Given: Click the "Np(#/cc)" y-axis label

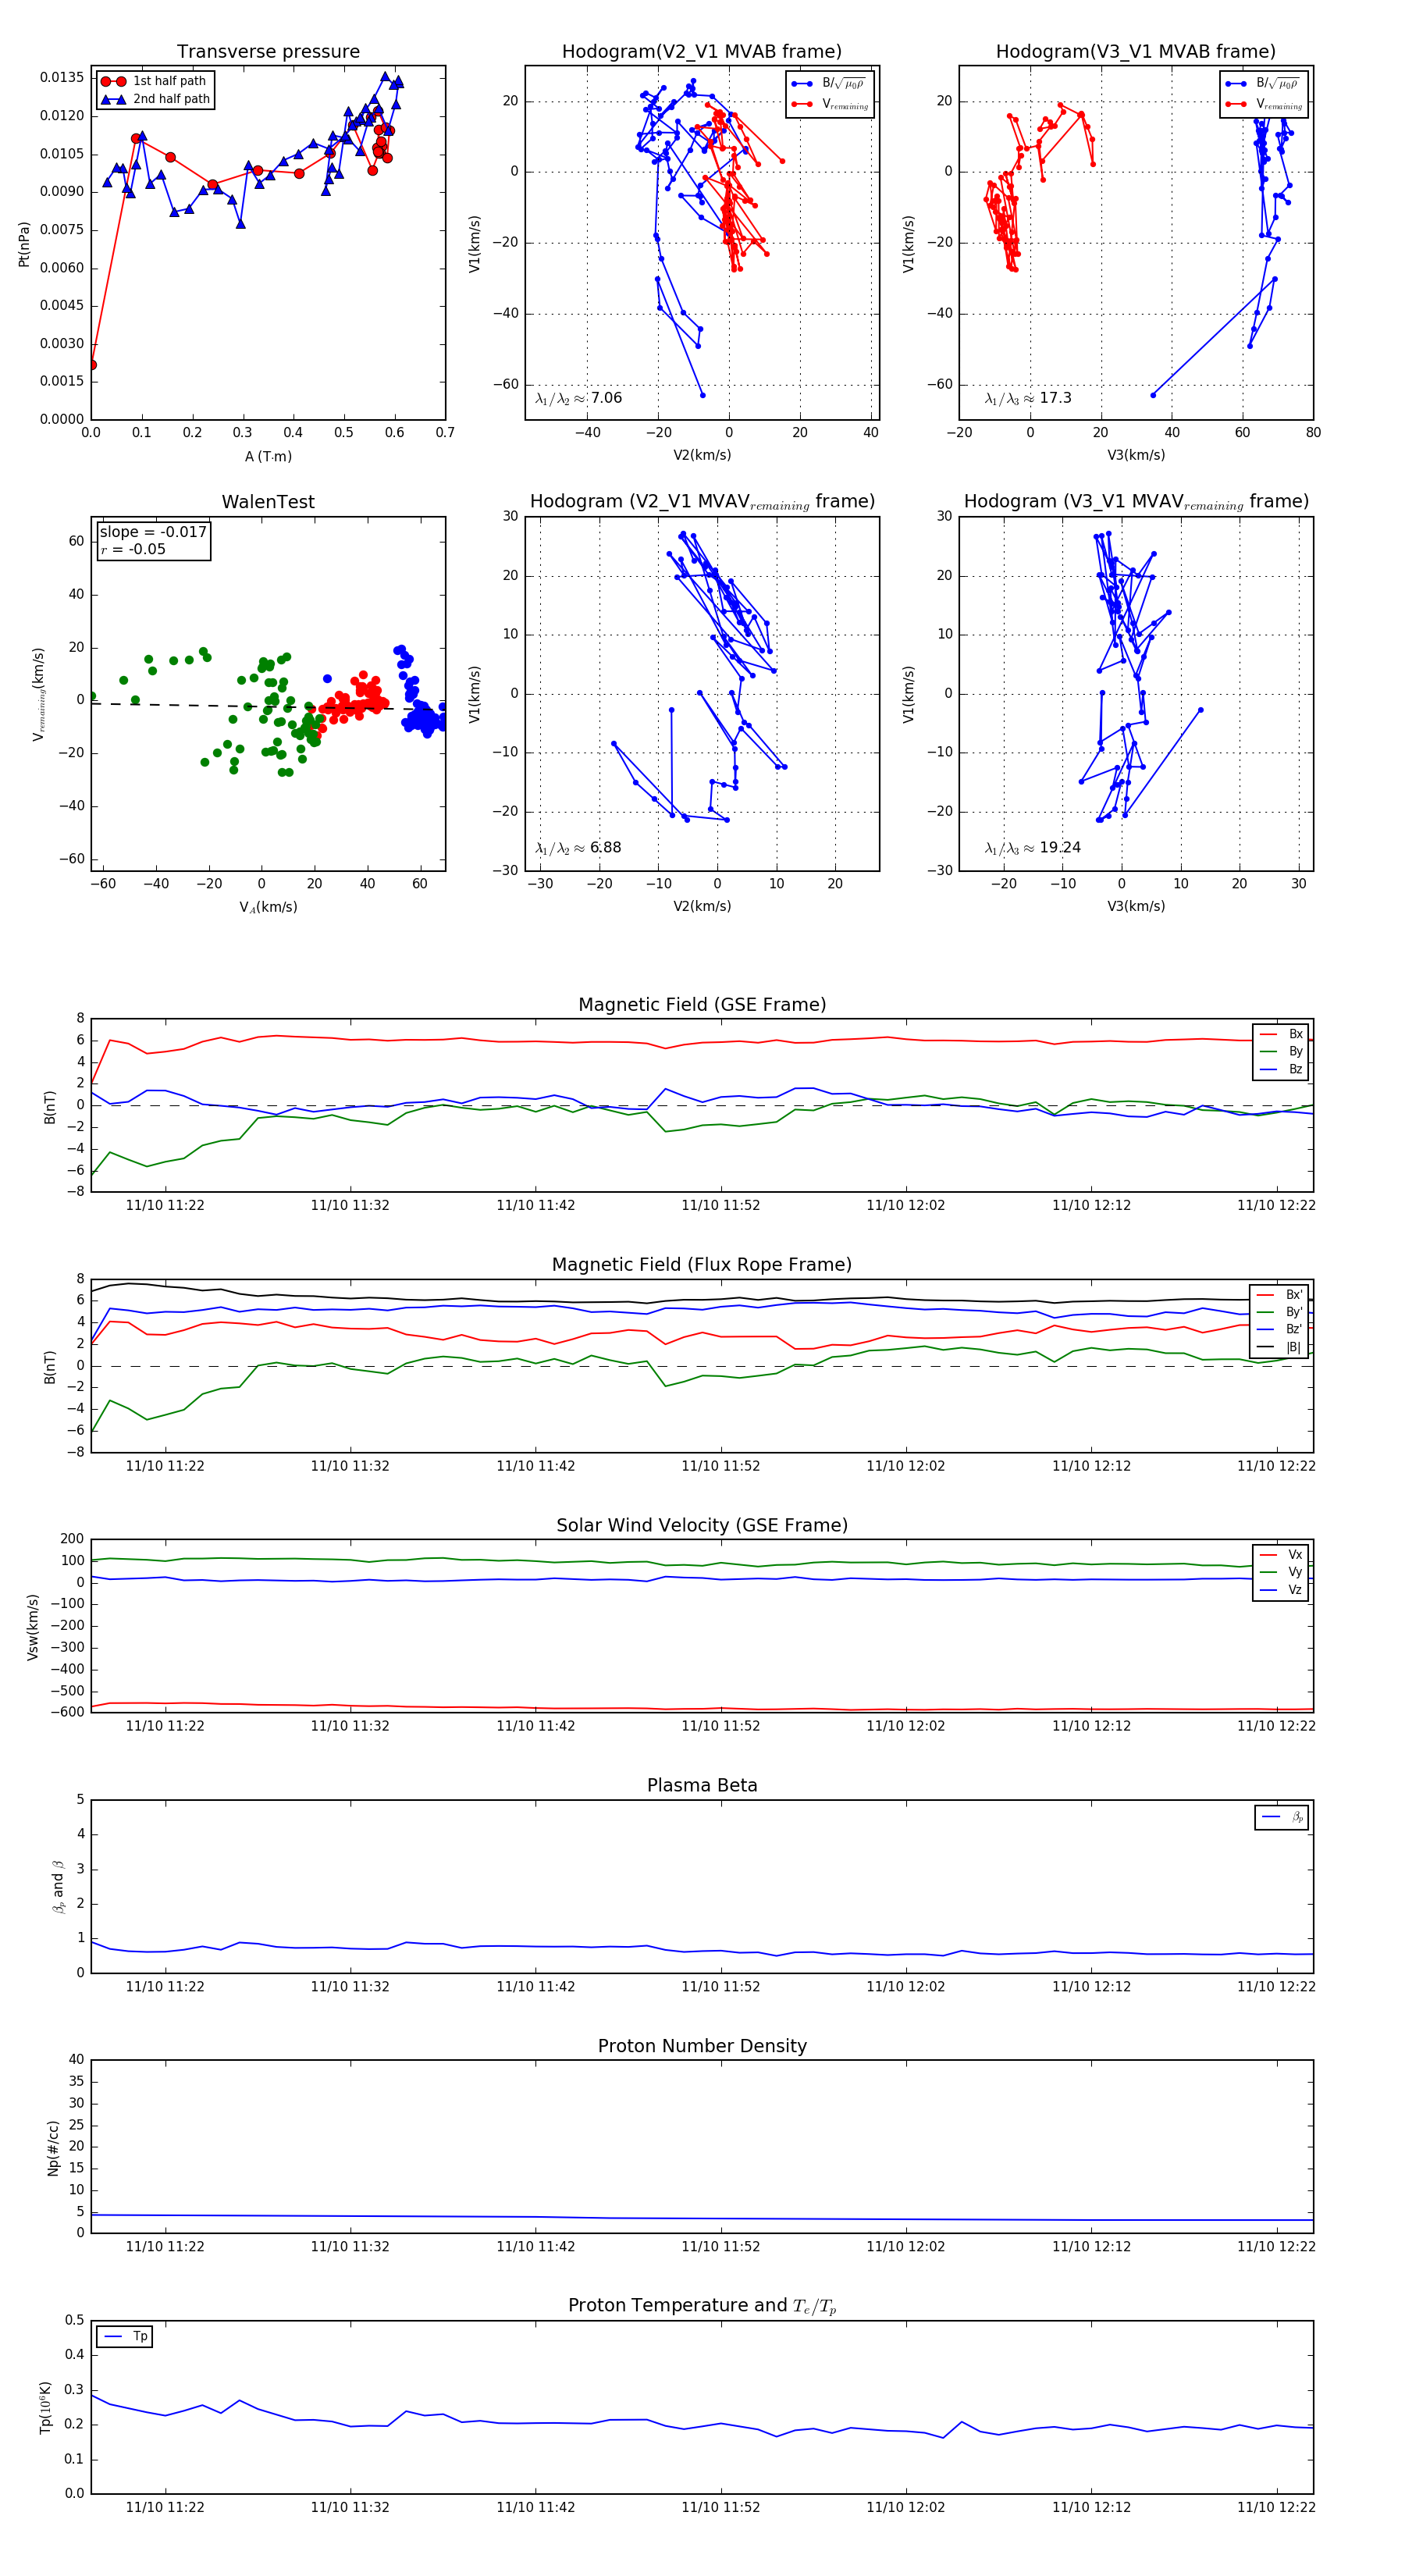Looking at the screenshot, I should tap(53, 2148).
